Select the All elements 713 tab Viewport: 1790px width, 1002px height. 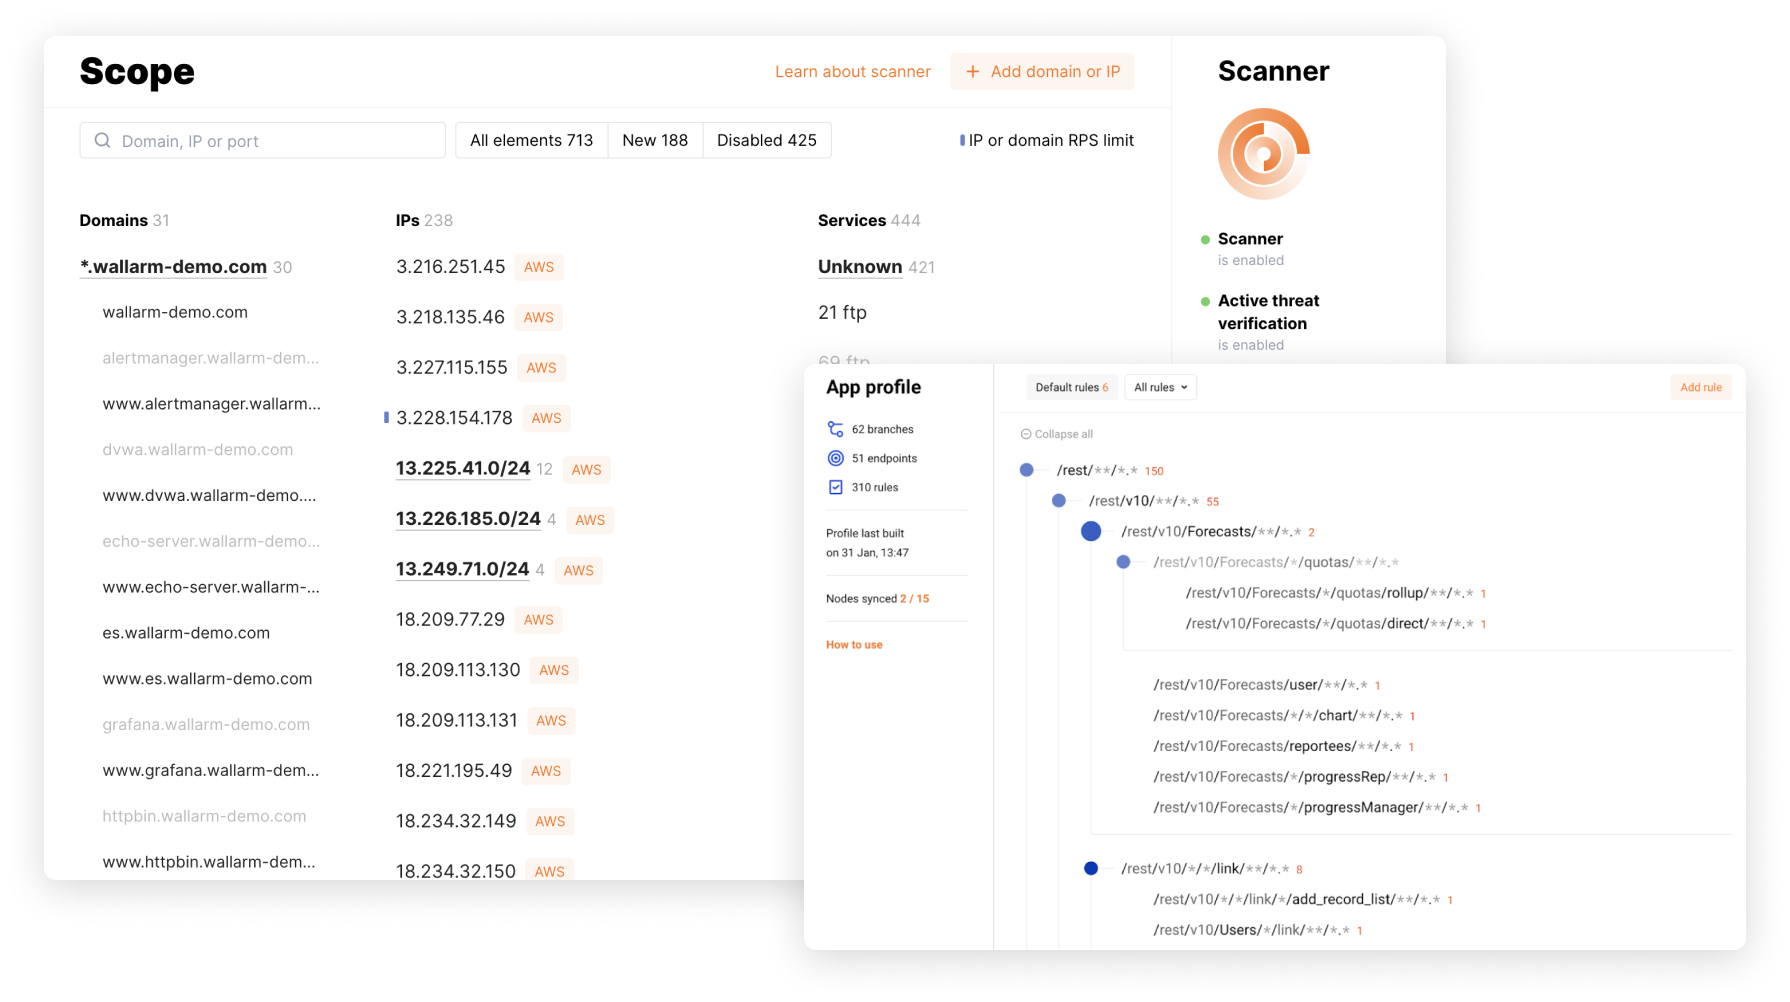pyautogui.click(x=531, y=140)
